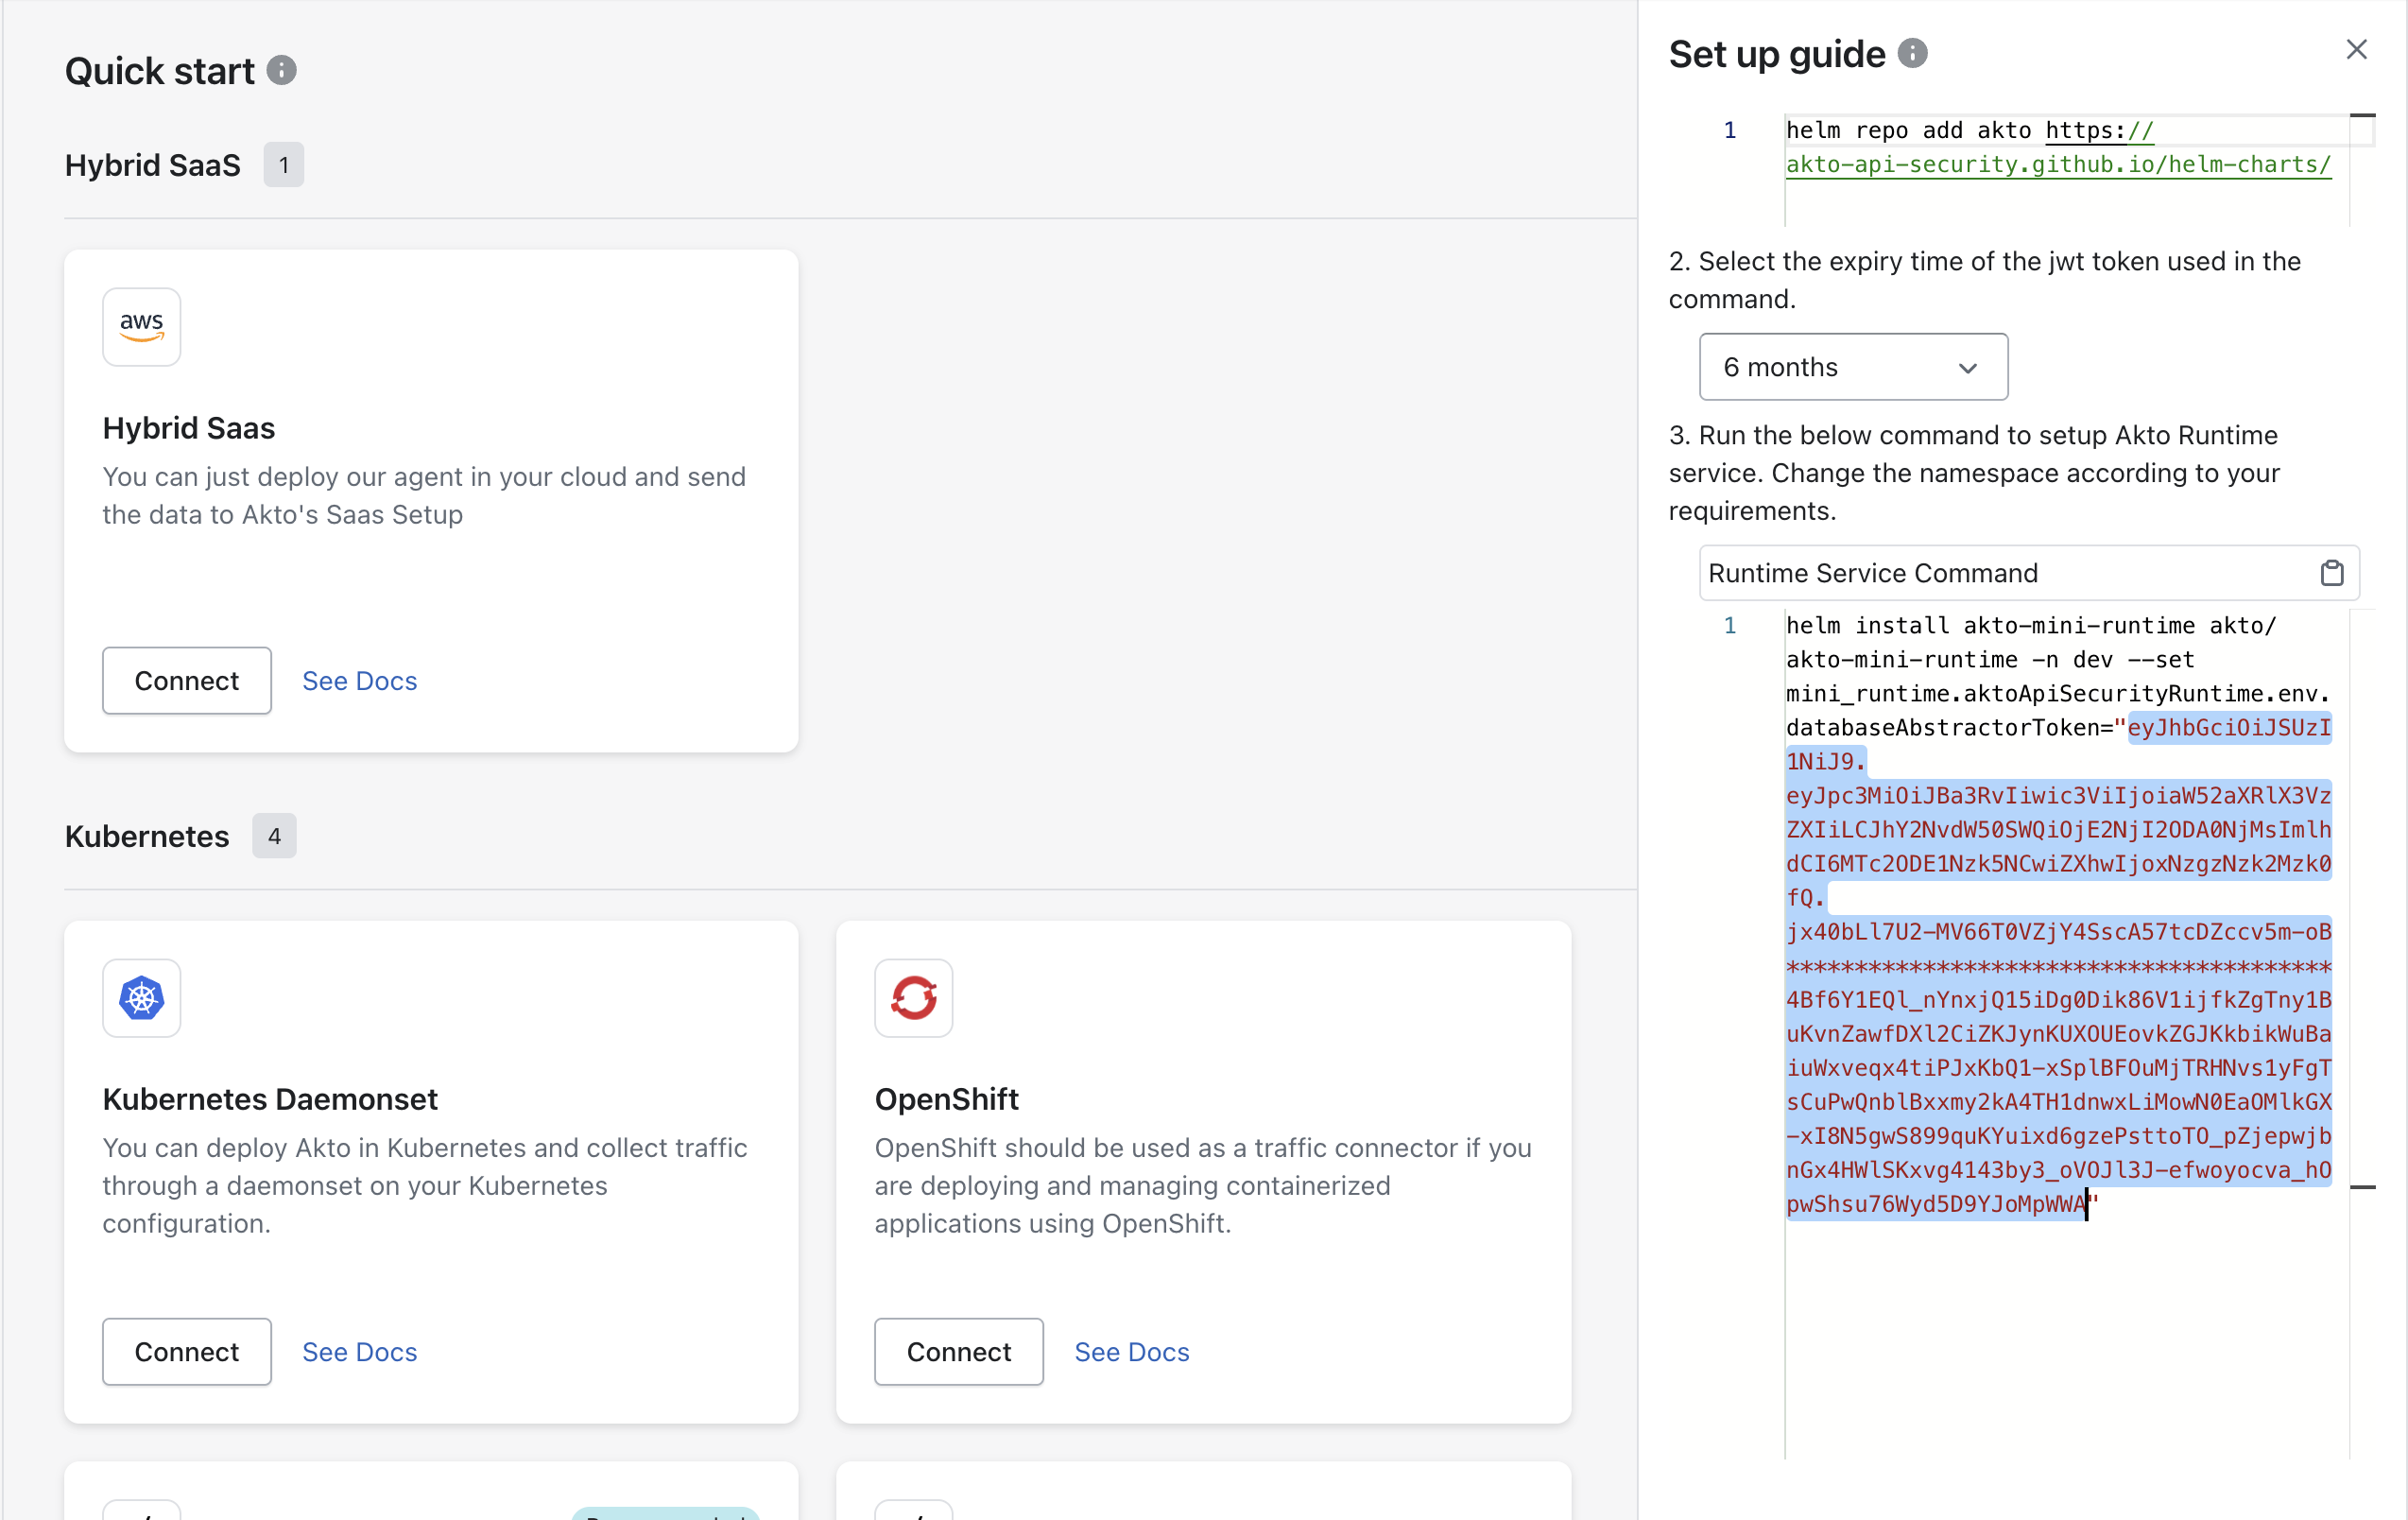
Task: Copy the Runtime Service Command via clipboard icon
Action: 2331,573
